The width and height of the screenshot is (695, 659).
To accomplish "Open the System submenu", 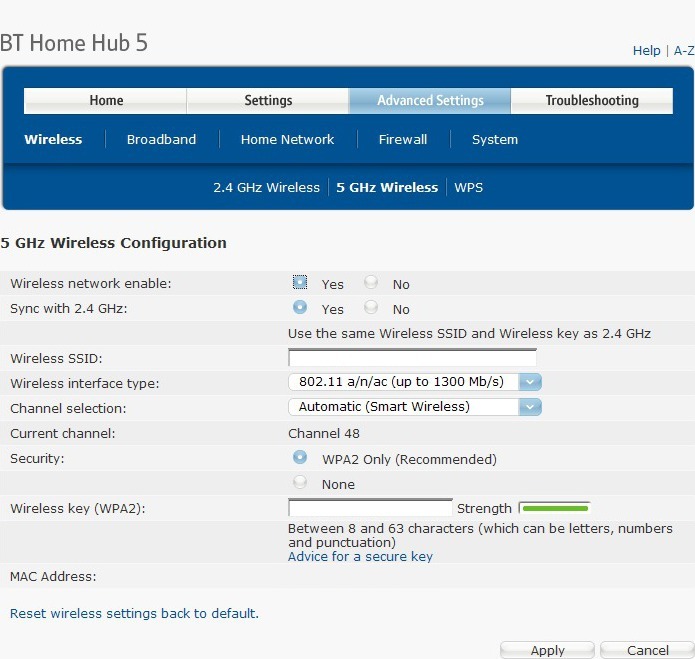I will coord(495,139).
